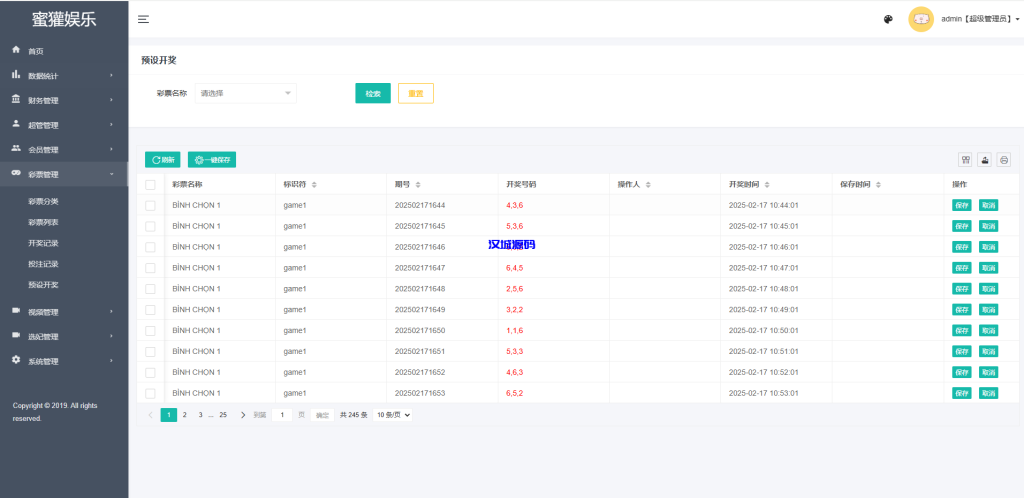1024x498 pixels.
Task: Click the column filter icon above table
Action: pos(965,160)
